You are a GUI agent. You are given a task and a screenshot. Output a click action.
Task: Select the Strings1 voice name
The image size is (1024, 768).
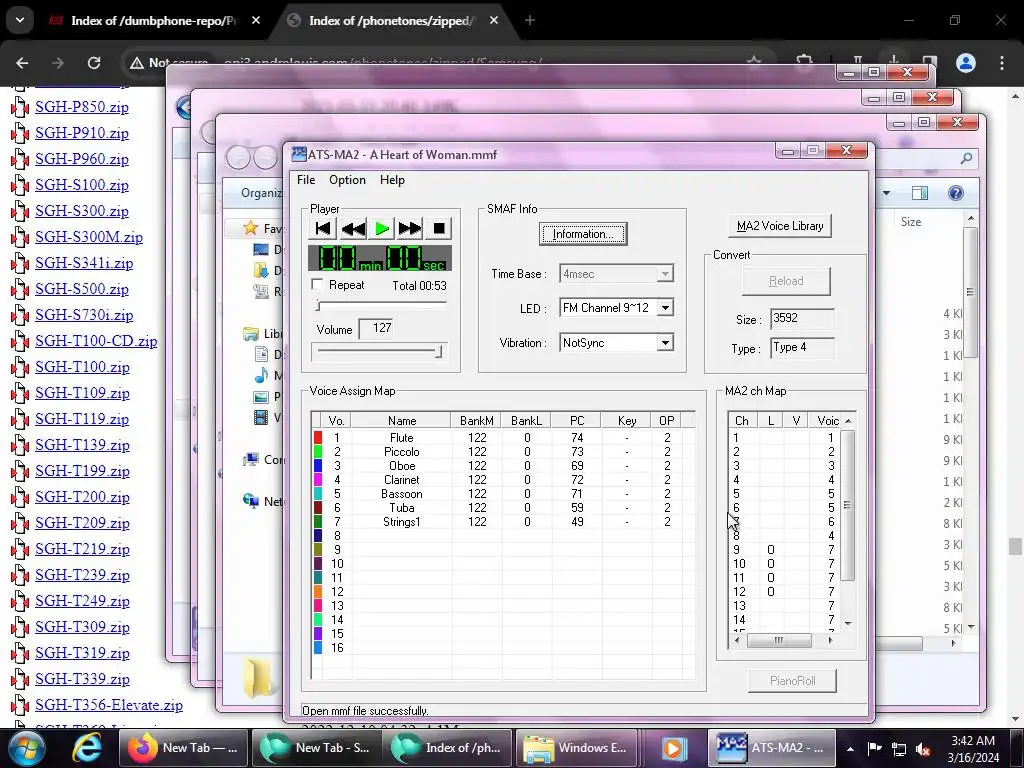(402, 522)
